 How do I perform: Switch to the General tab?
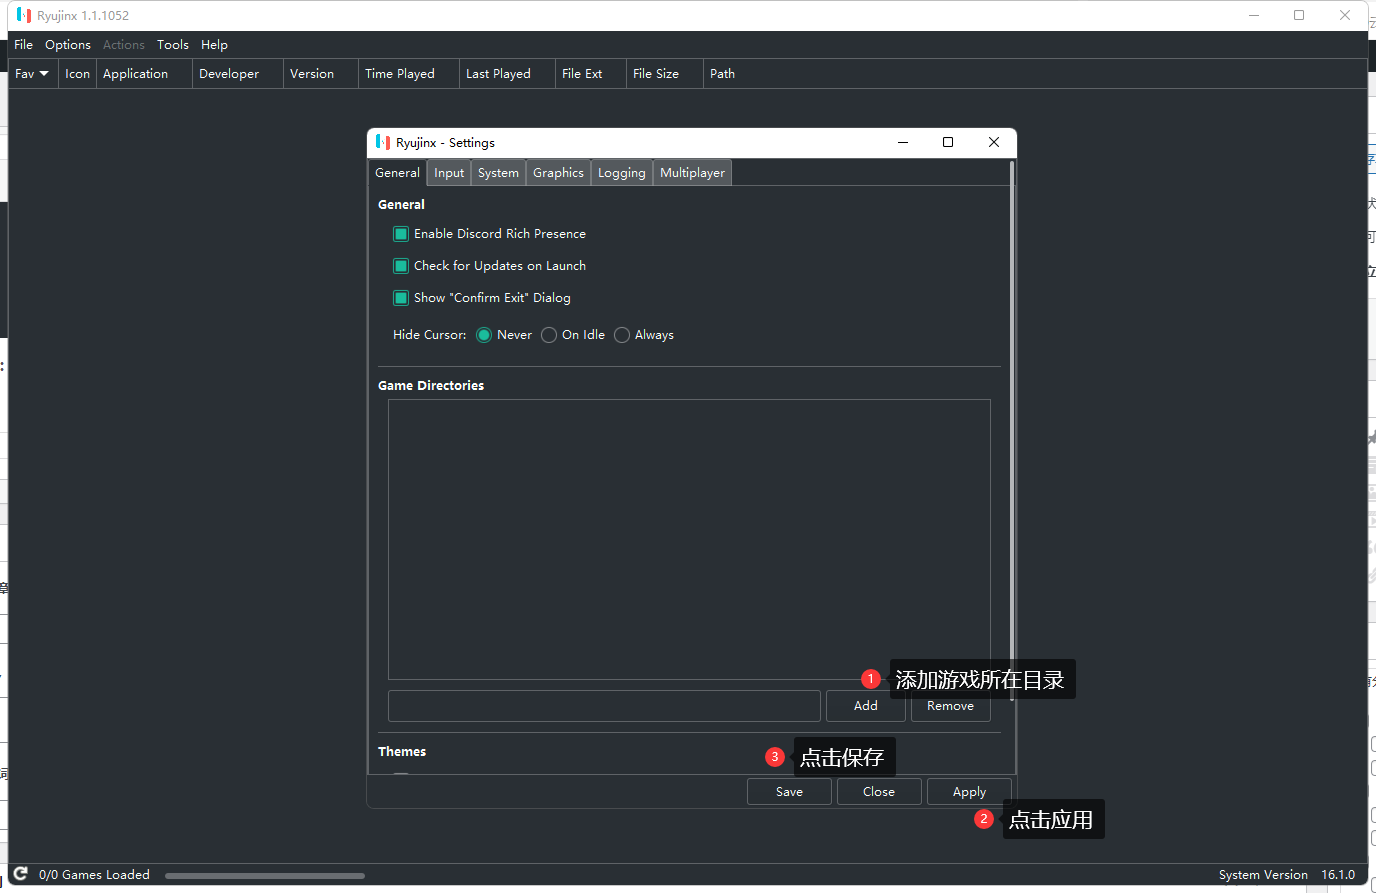pos(397,173)
